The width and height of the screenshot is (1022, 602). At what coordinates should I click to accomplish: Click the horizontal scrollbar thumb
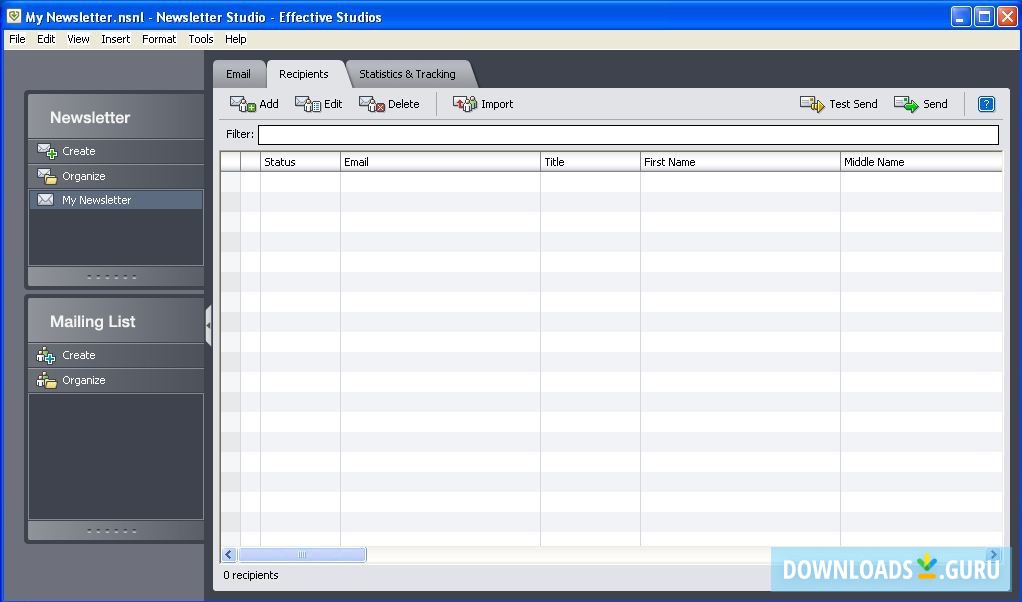point(302,555)
